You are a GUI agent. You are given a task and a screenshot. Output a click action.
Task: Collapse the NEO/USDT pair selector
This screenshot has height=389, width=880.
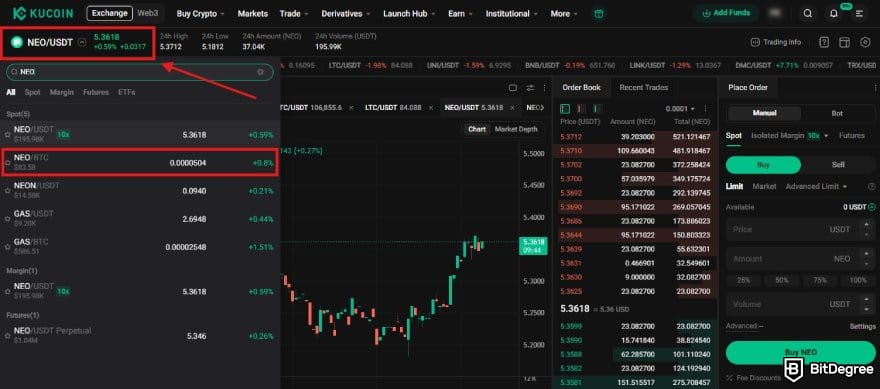pyautogui.click(x=82, y=42)
